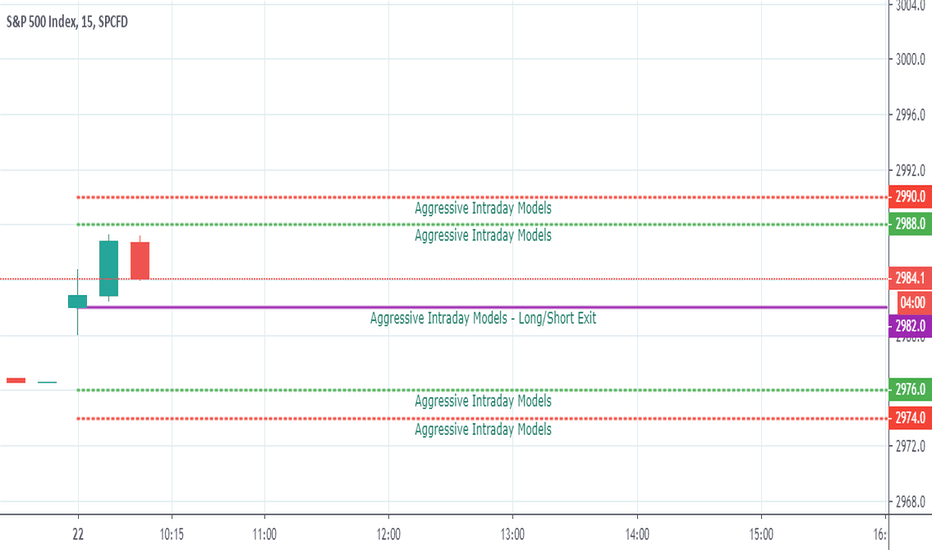The height and width of the screenshot is (550, 932).
Task: Click the S&P 500 Index chart title
Action: tap(67, 22)
